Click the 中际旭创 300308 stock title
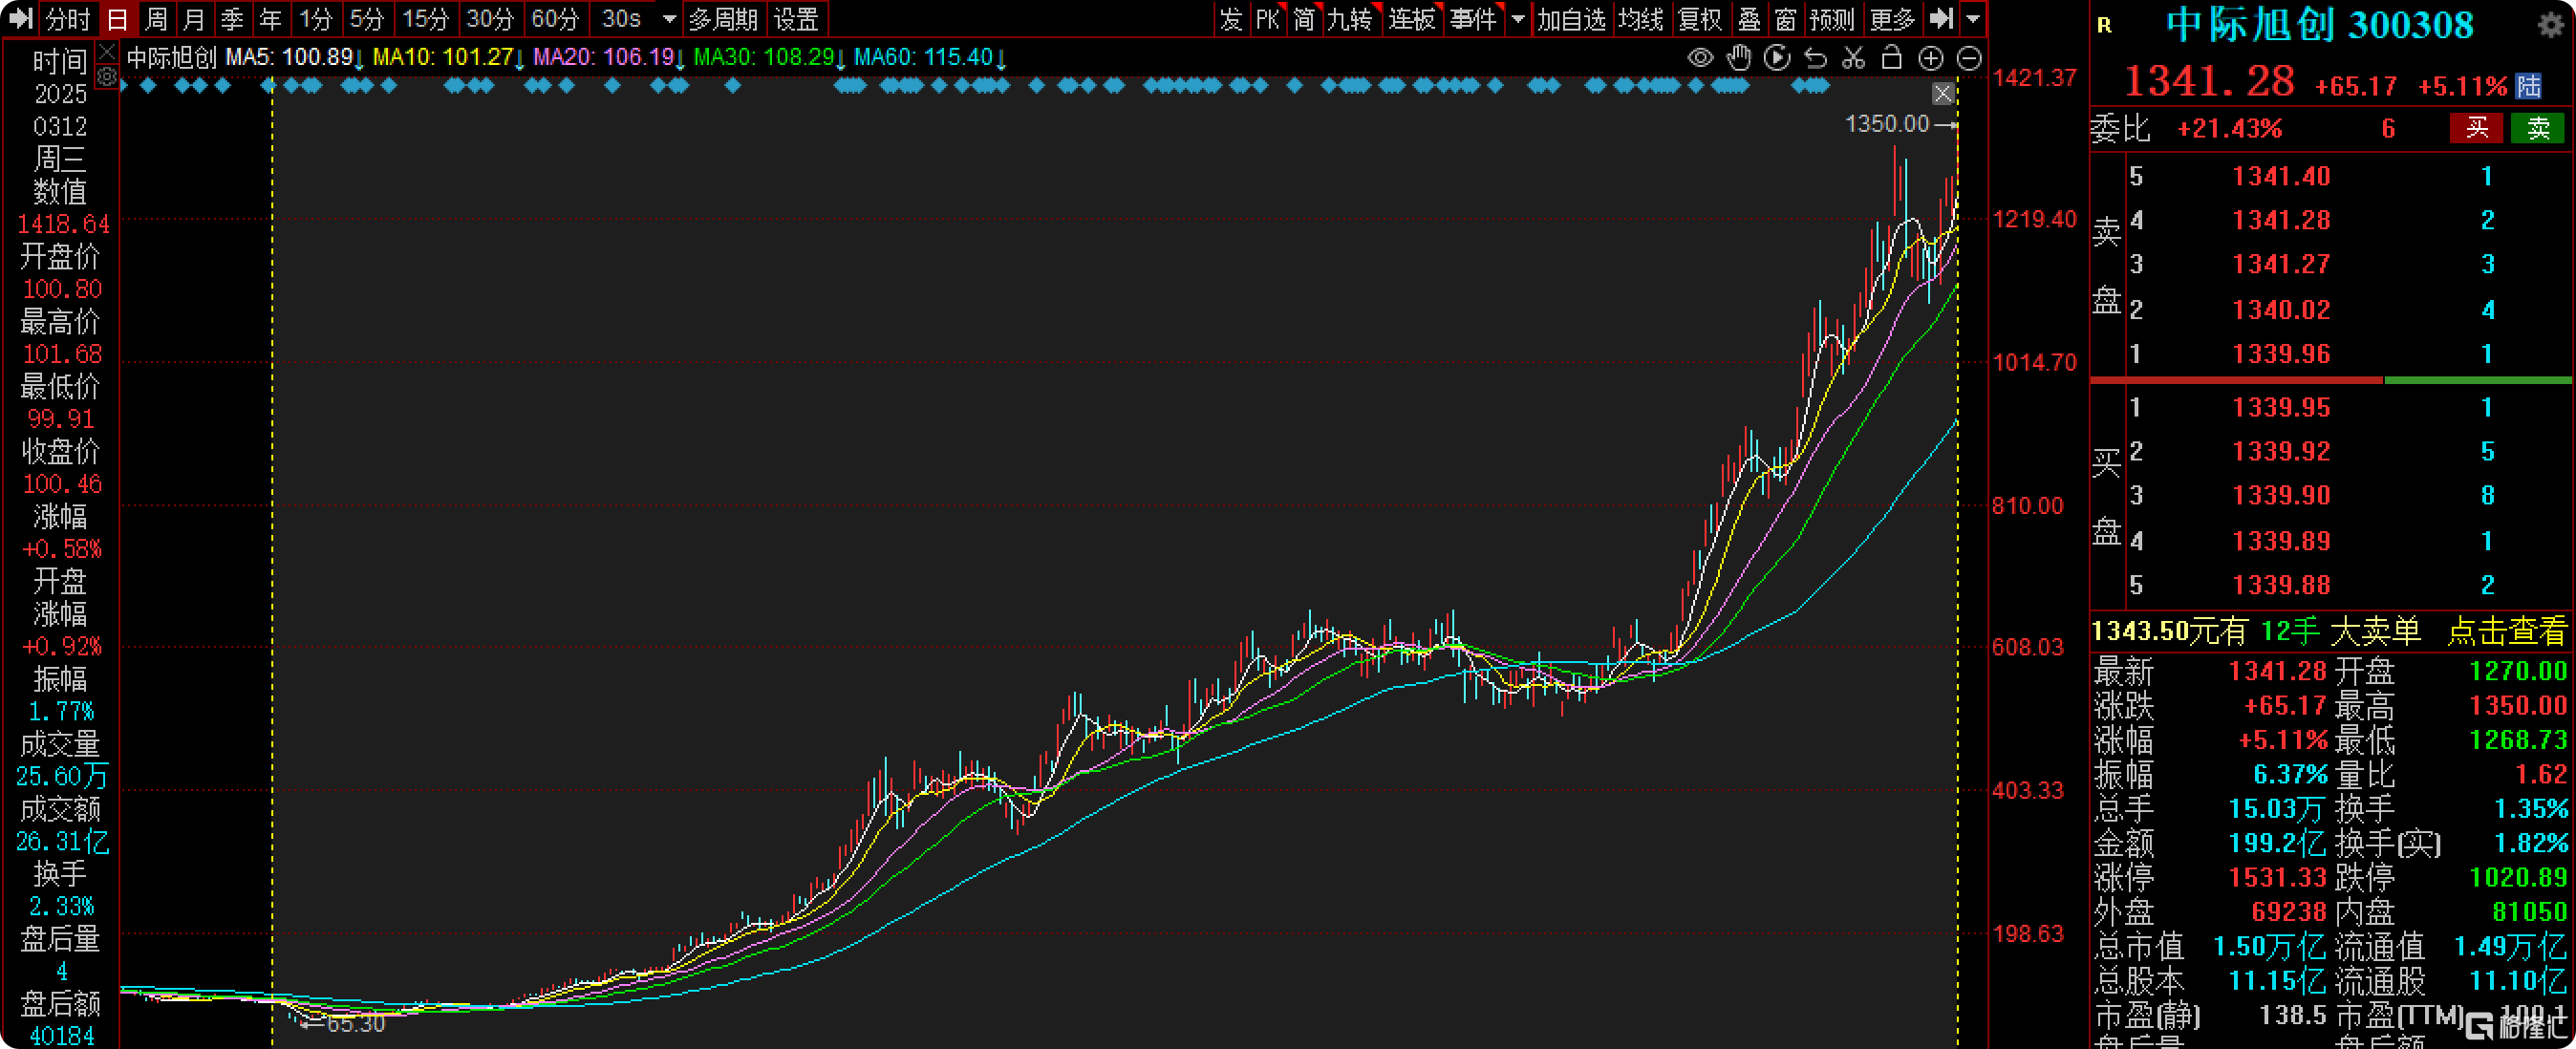The height and width of the screenshot is (1049, 2576). [2320, 25]
